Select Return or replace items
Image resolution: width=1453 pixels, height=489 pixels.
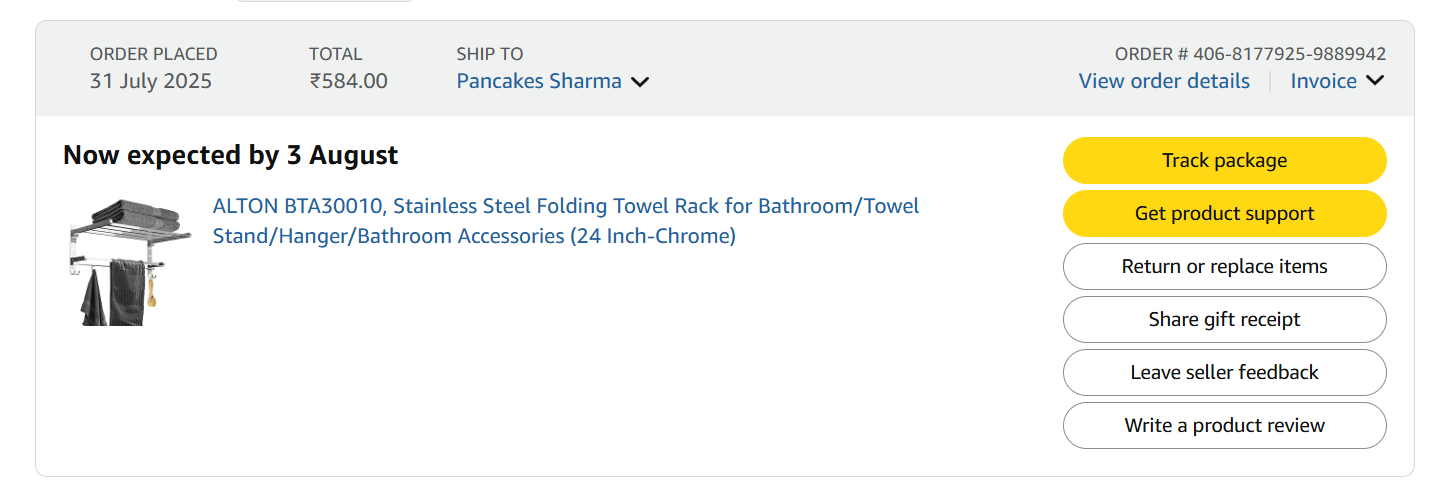tap(1224, 267)
